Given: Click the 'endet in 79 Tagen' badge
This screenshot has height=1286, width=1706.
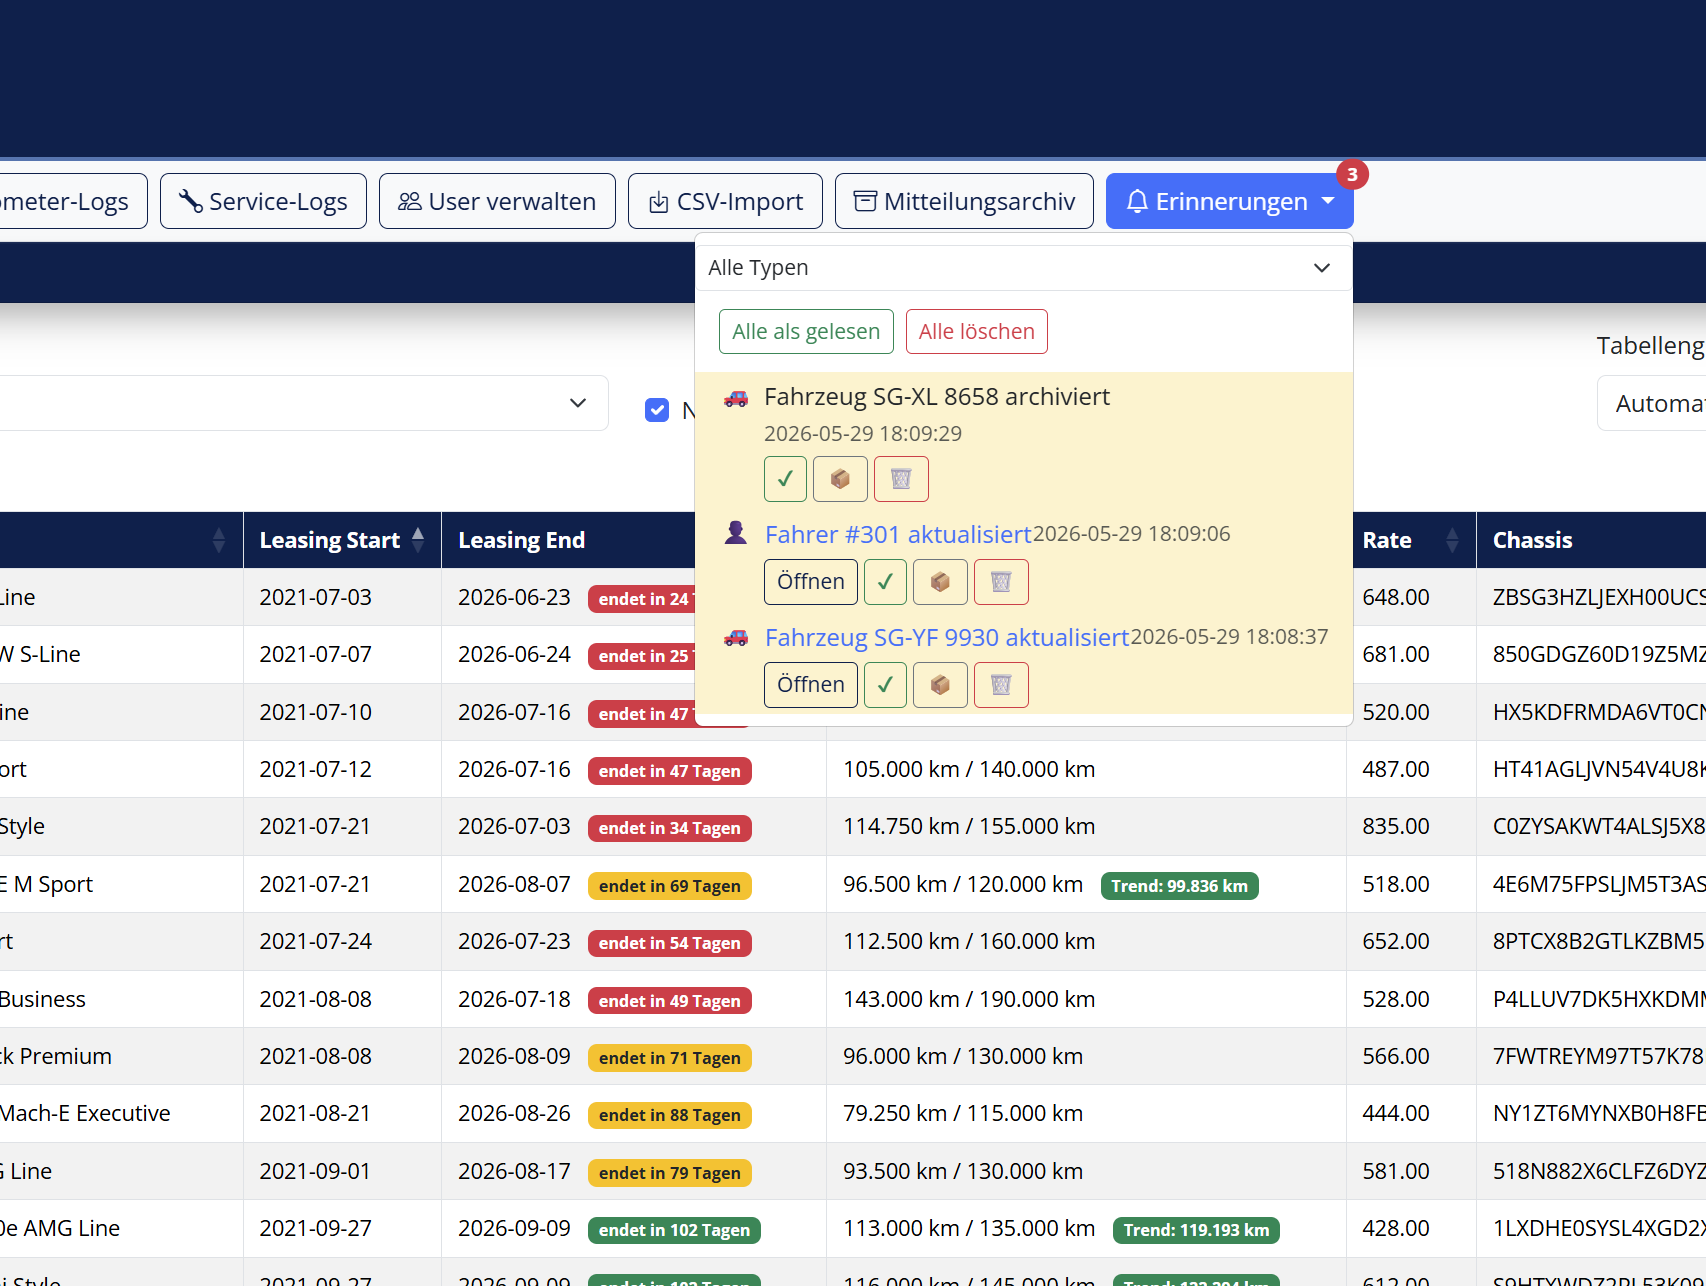Looking at the screenshot, I should click(x=669, y=1173).
